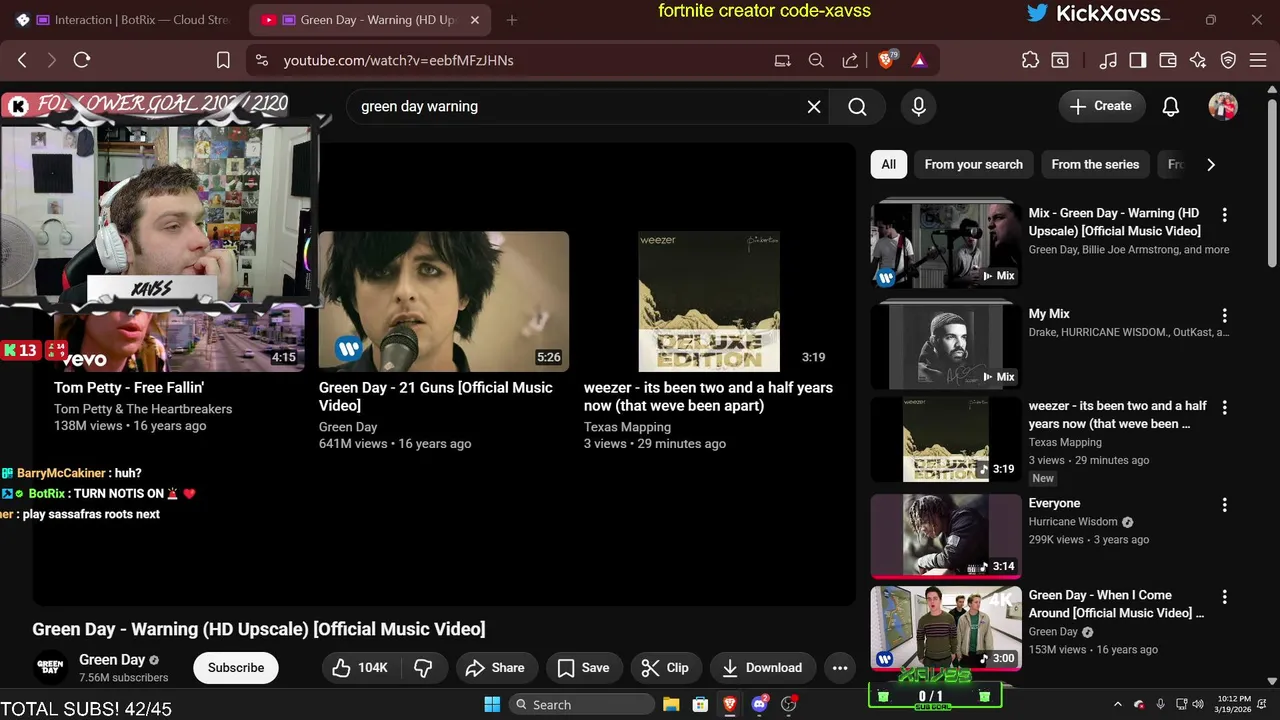Screen dimensions: 1280x720
Task: Click the Clip scissors button
Action: 666,668
